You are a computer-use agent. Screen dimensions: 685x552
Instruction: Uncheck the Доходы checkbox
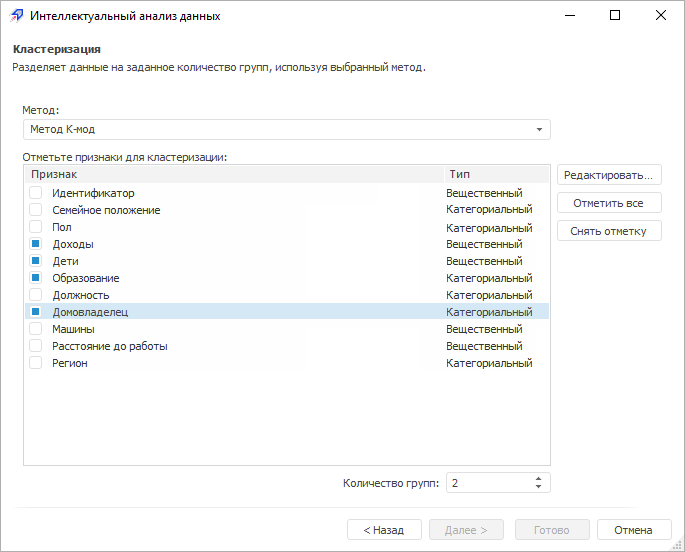[x=35, y=244]
